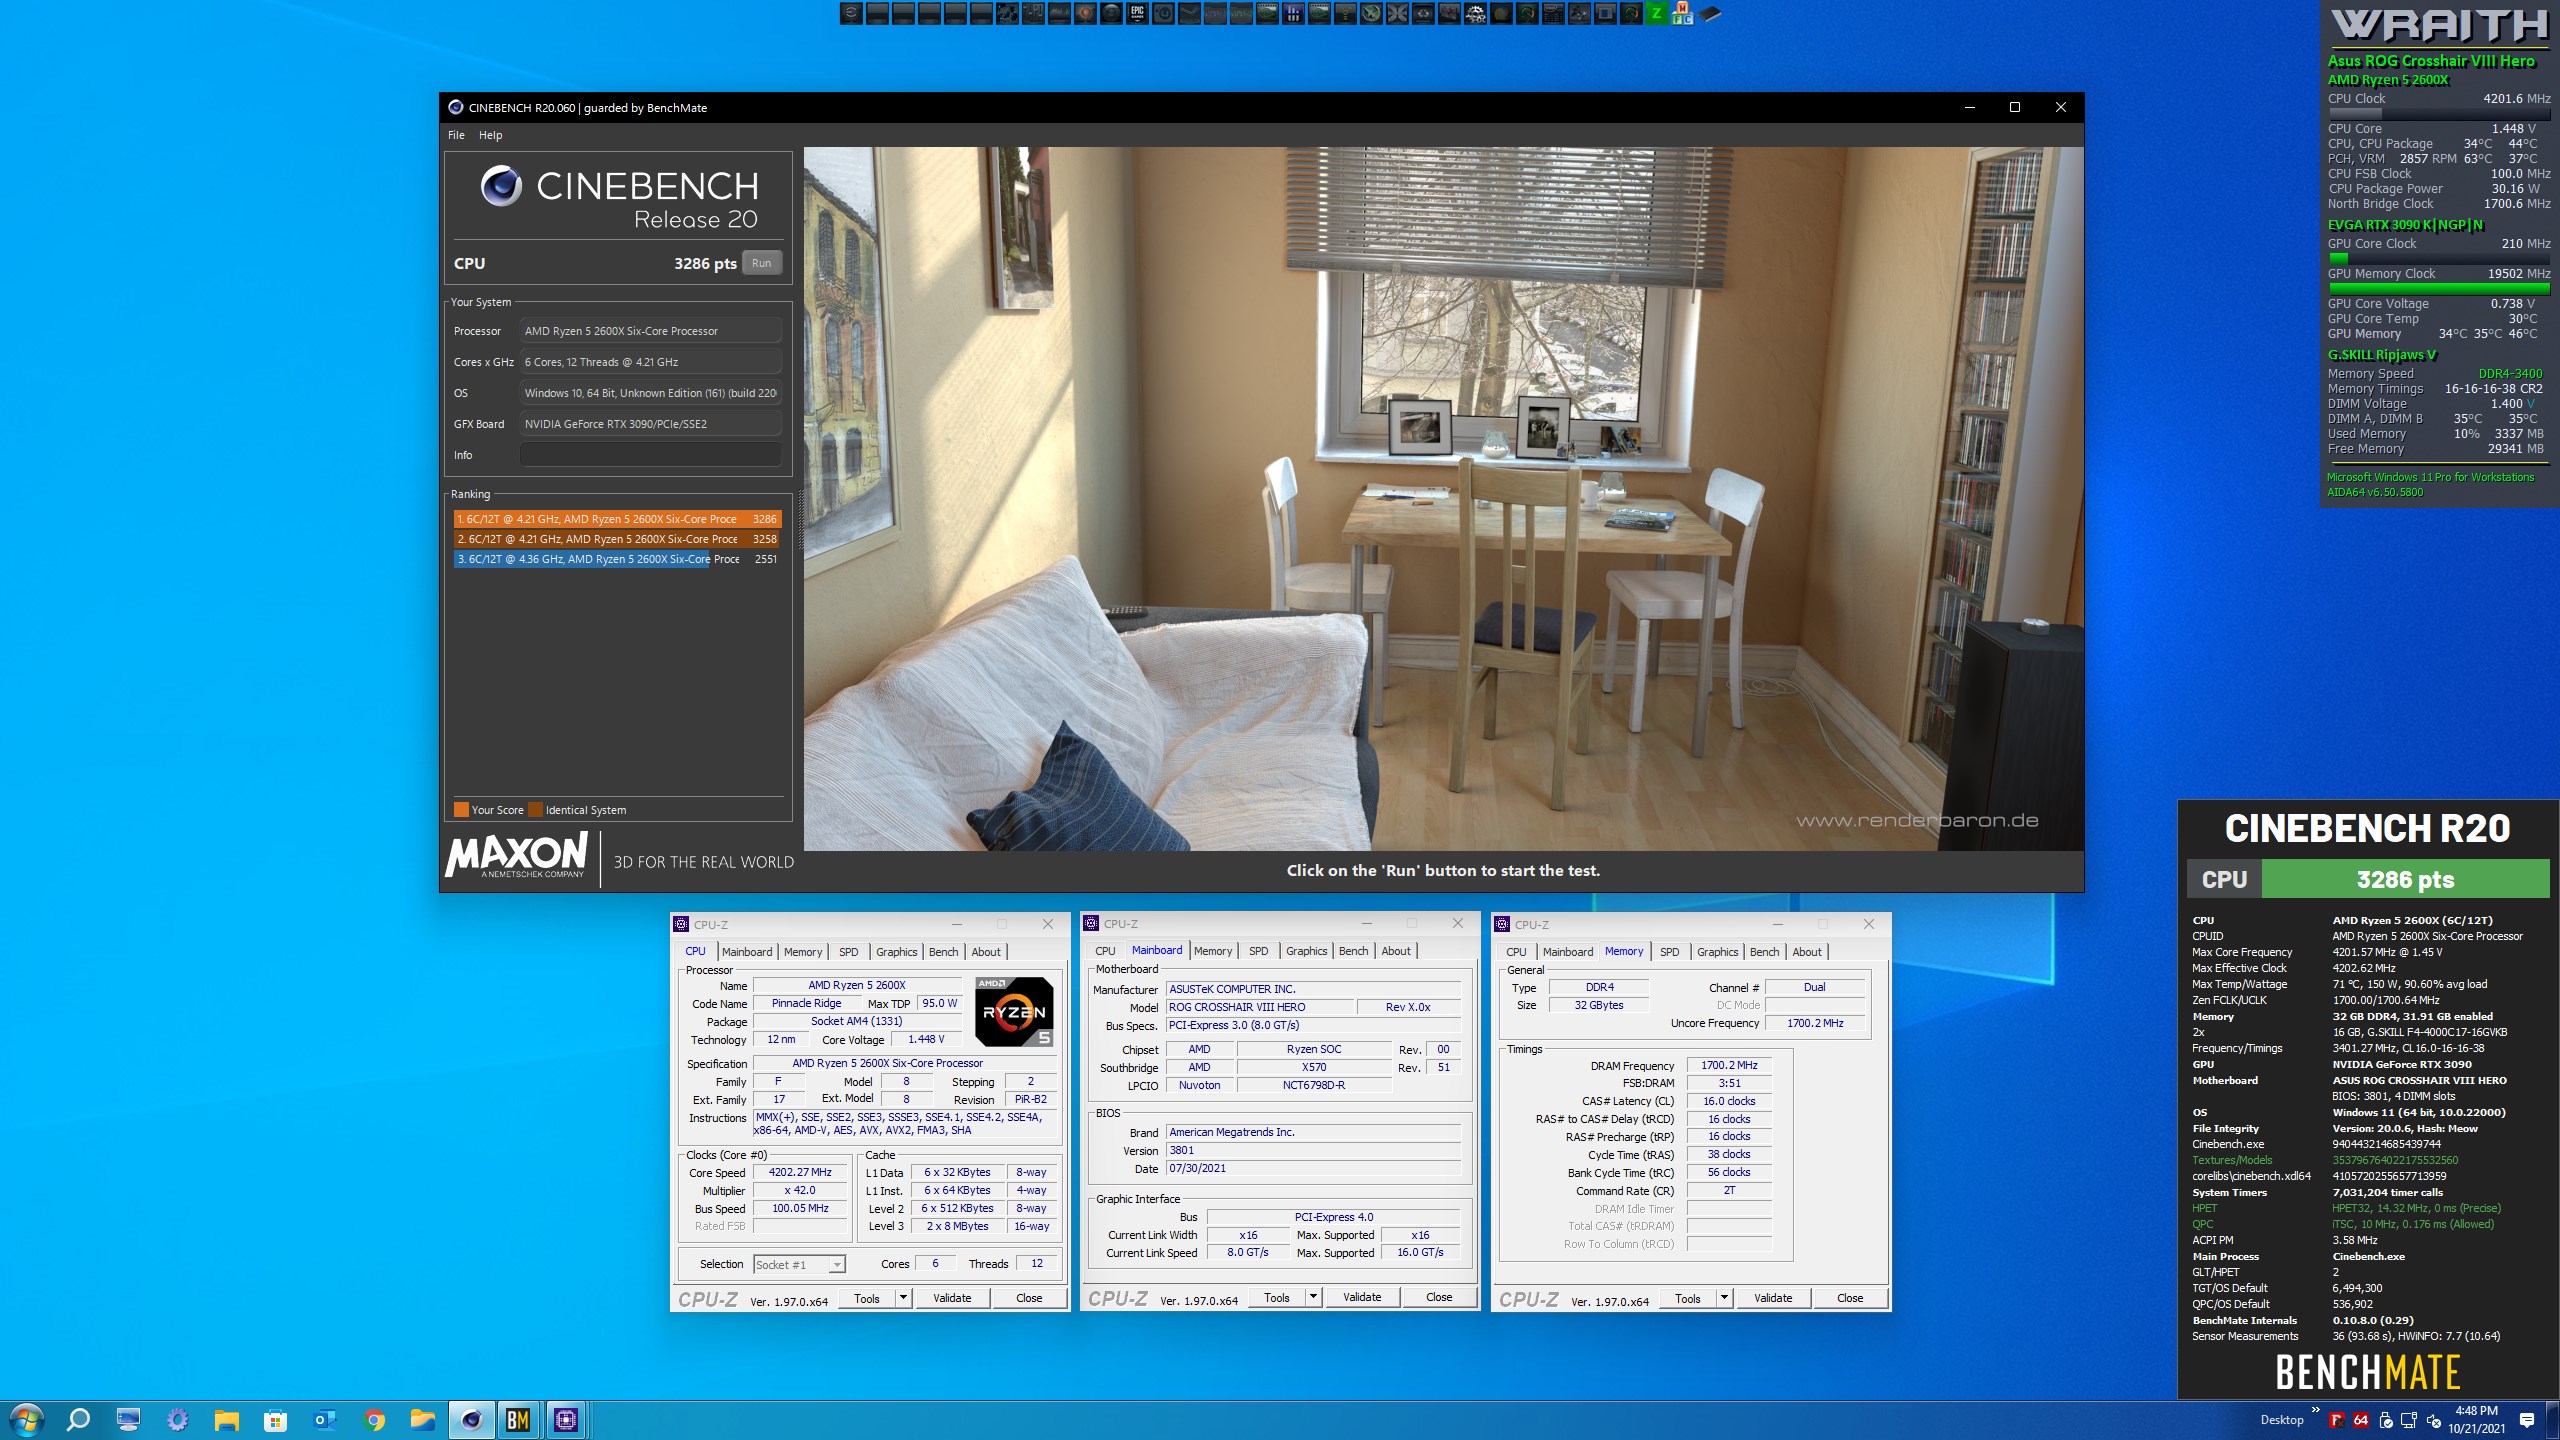2560x1440 pixels.
Task: Click the taskbar search magnifier
Action: (x=78, y=1419)
